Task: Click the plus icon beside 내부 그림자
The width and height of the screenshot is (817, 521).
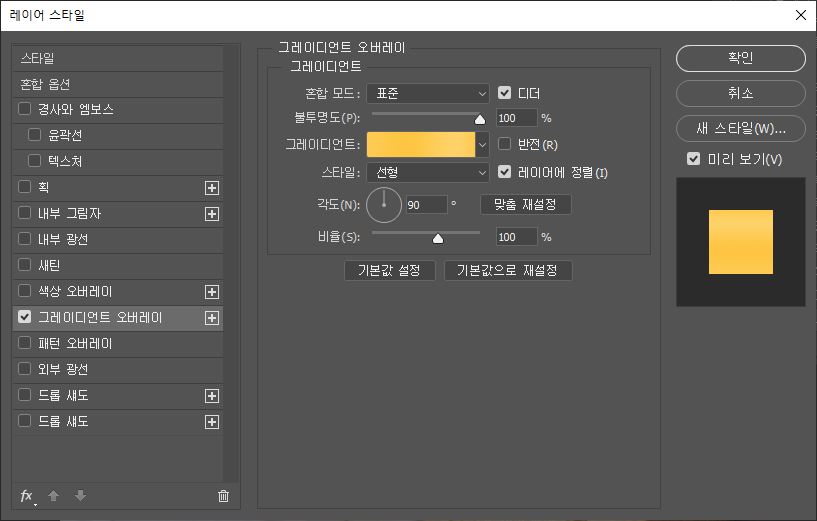Action: (212, 214)
